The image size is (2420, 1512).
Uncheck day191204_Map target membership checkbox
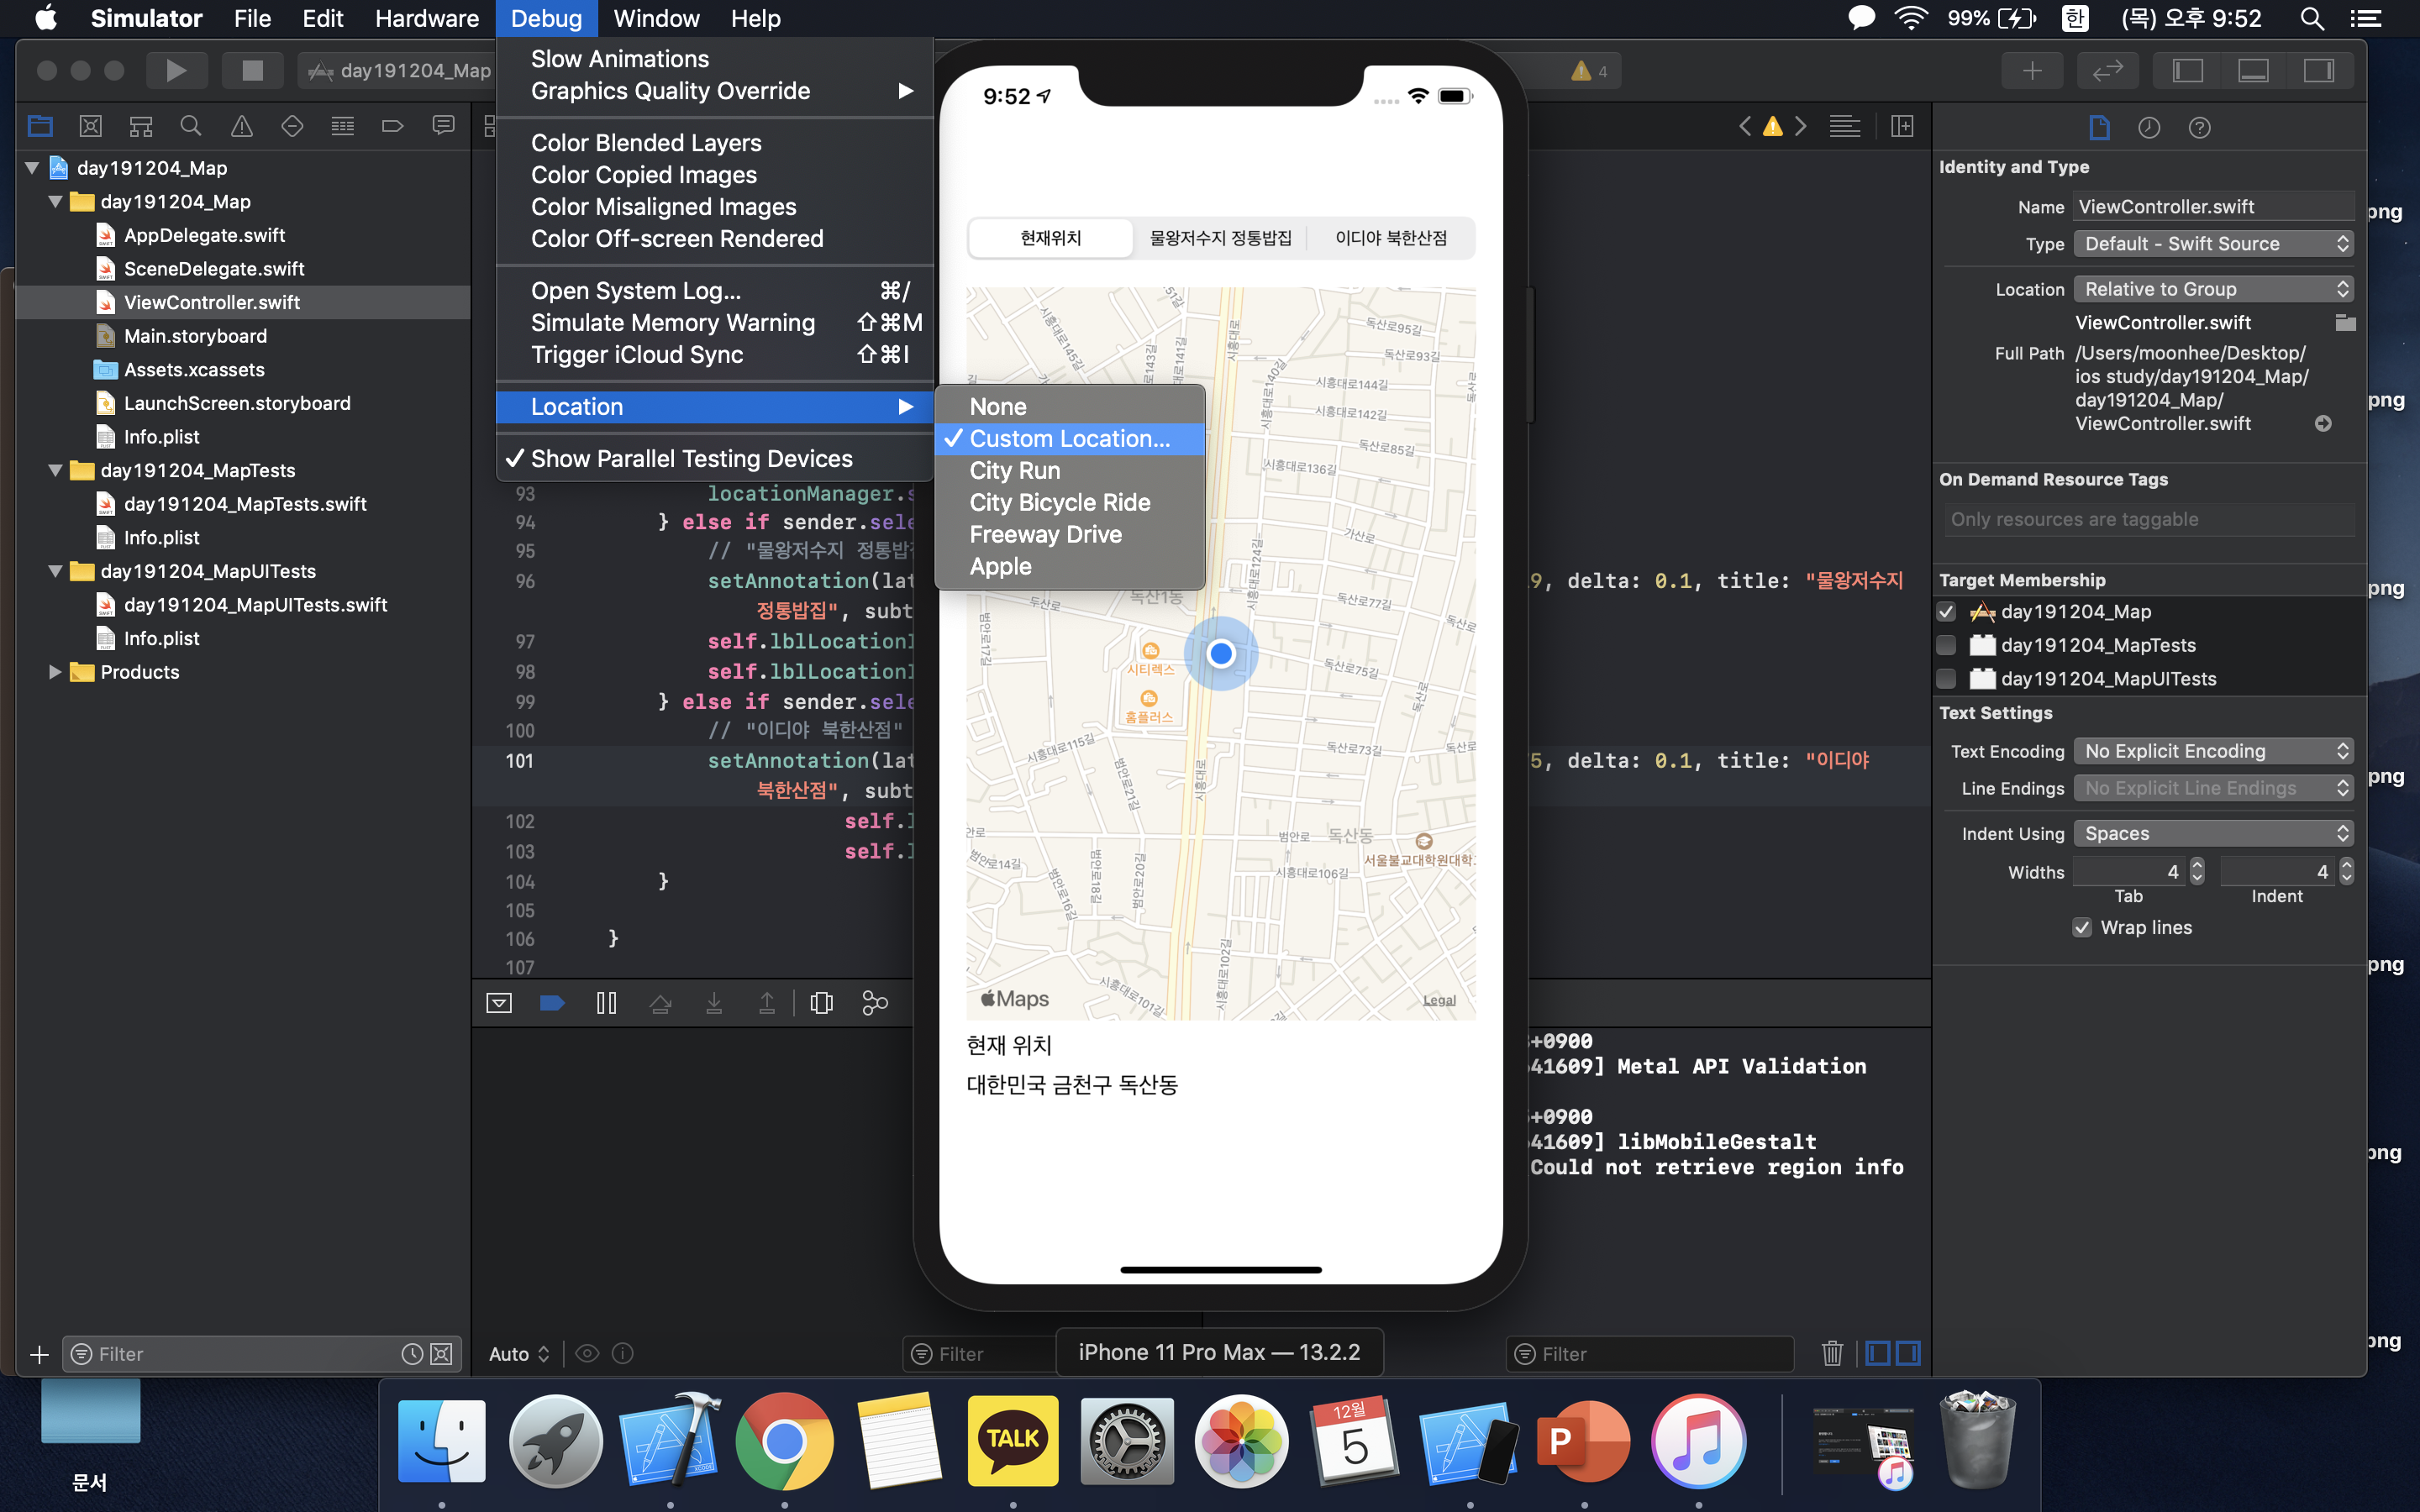1946,612
